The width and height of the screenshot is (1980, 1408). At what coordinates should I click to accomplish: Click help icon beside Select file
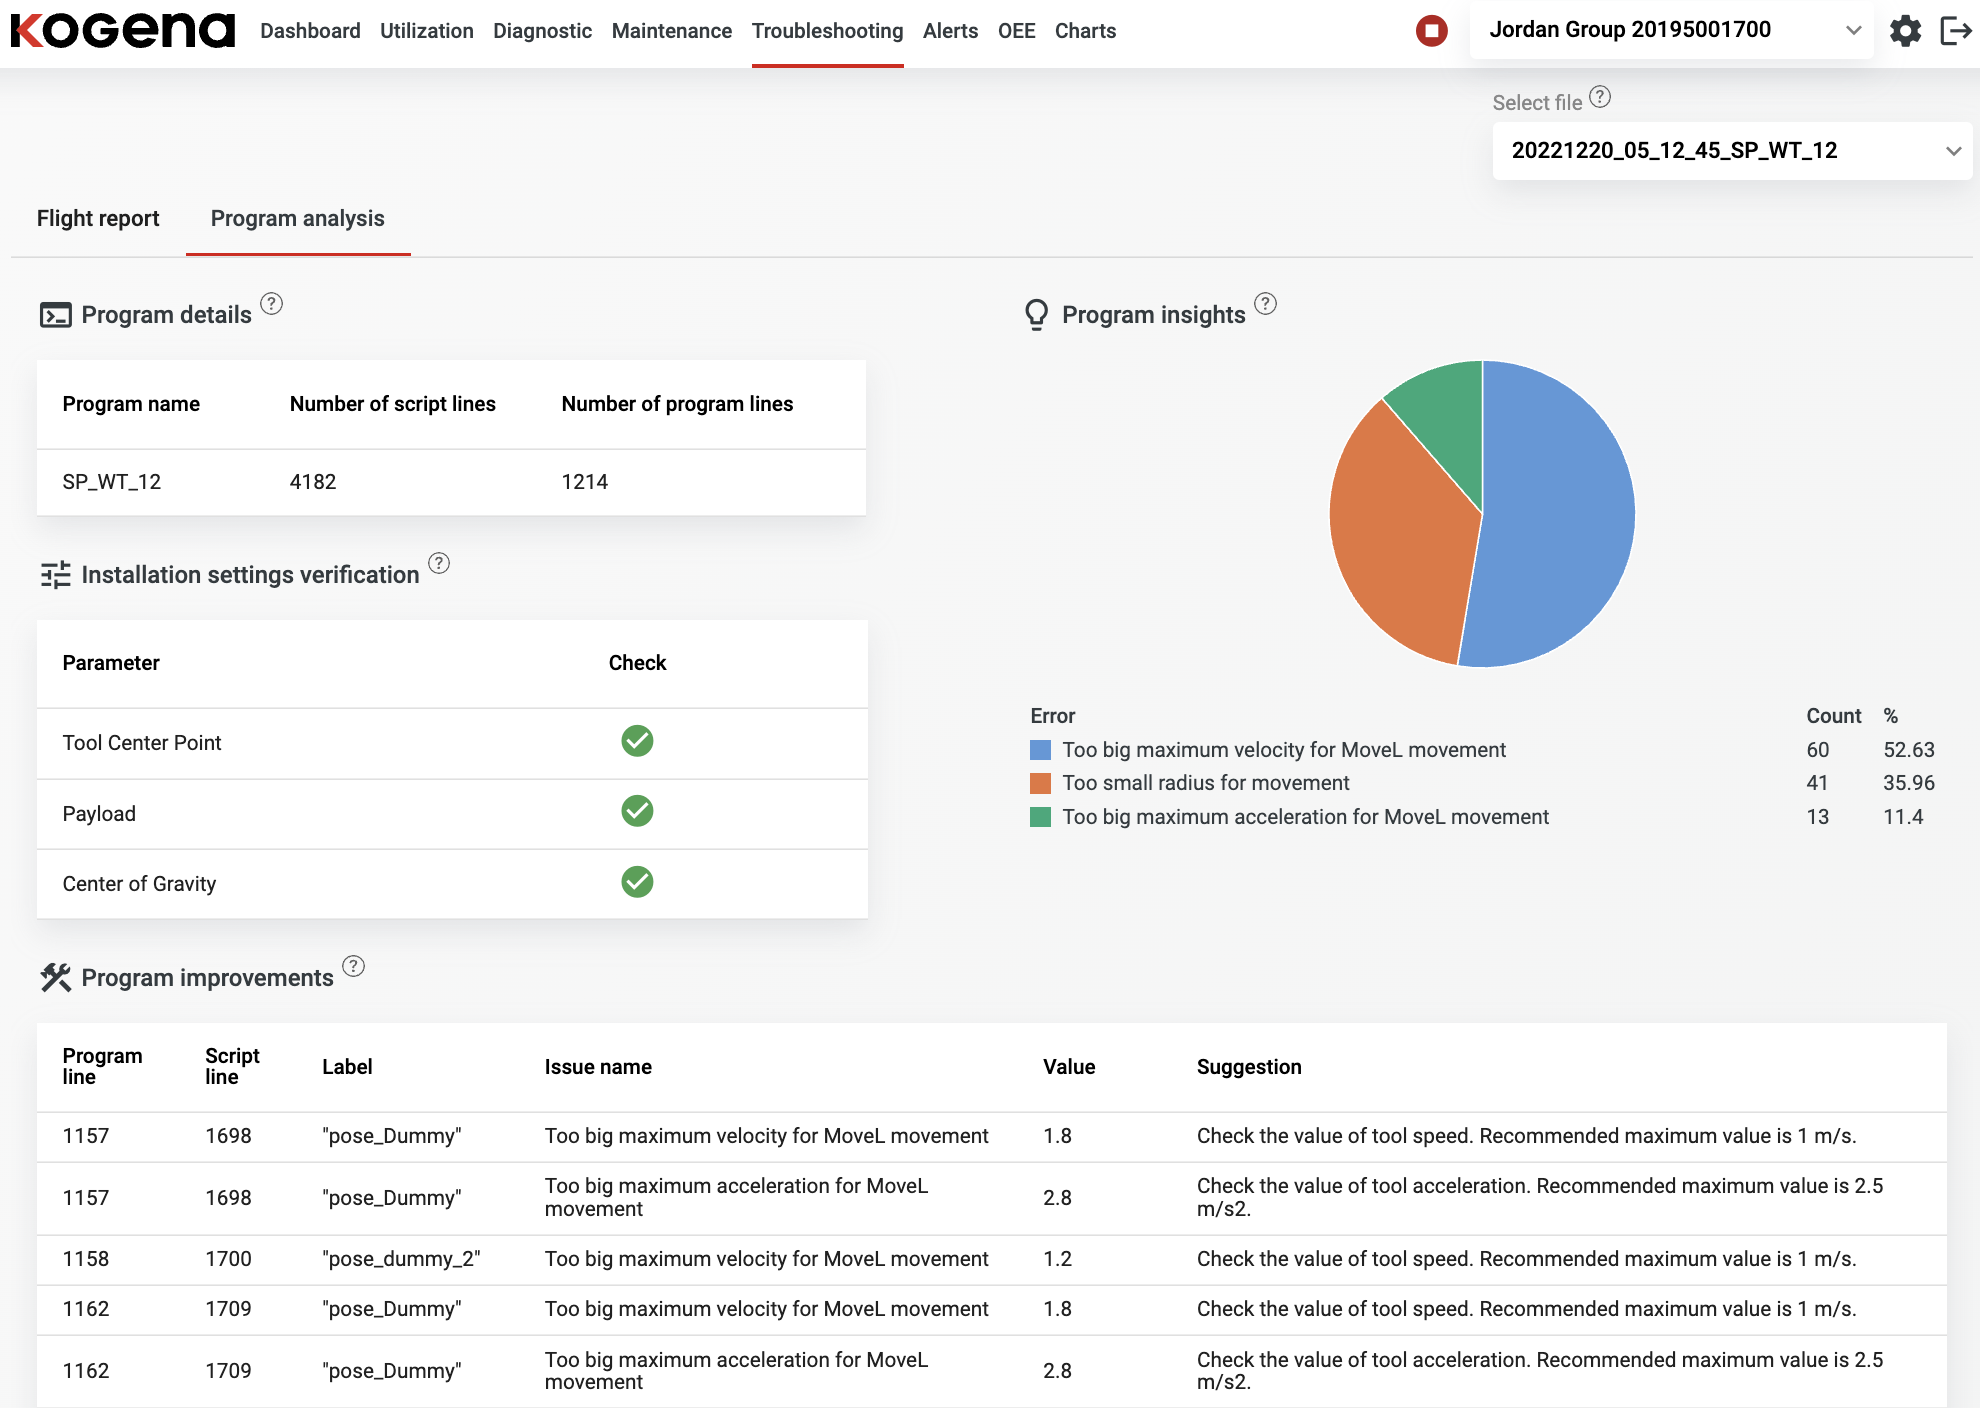tap(1600, 97)
